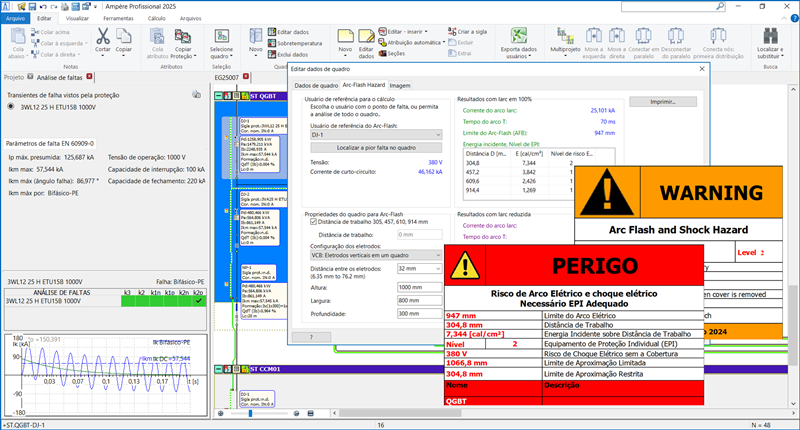This screenshot has height=430, width=800.
Task: Click the yellow Novo note icon
Action: (x=345, y=36)
